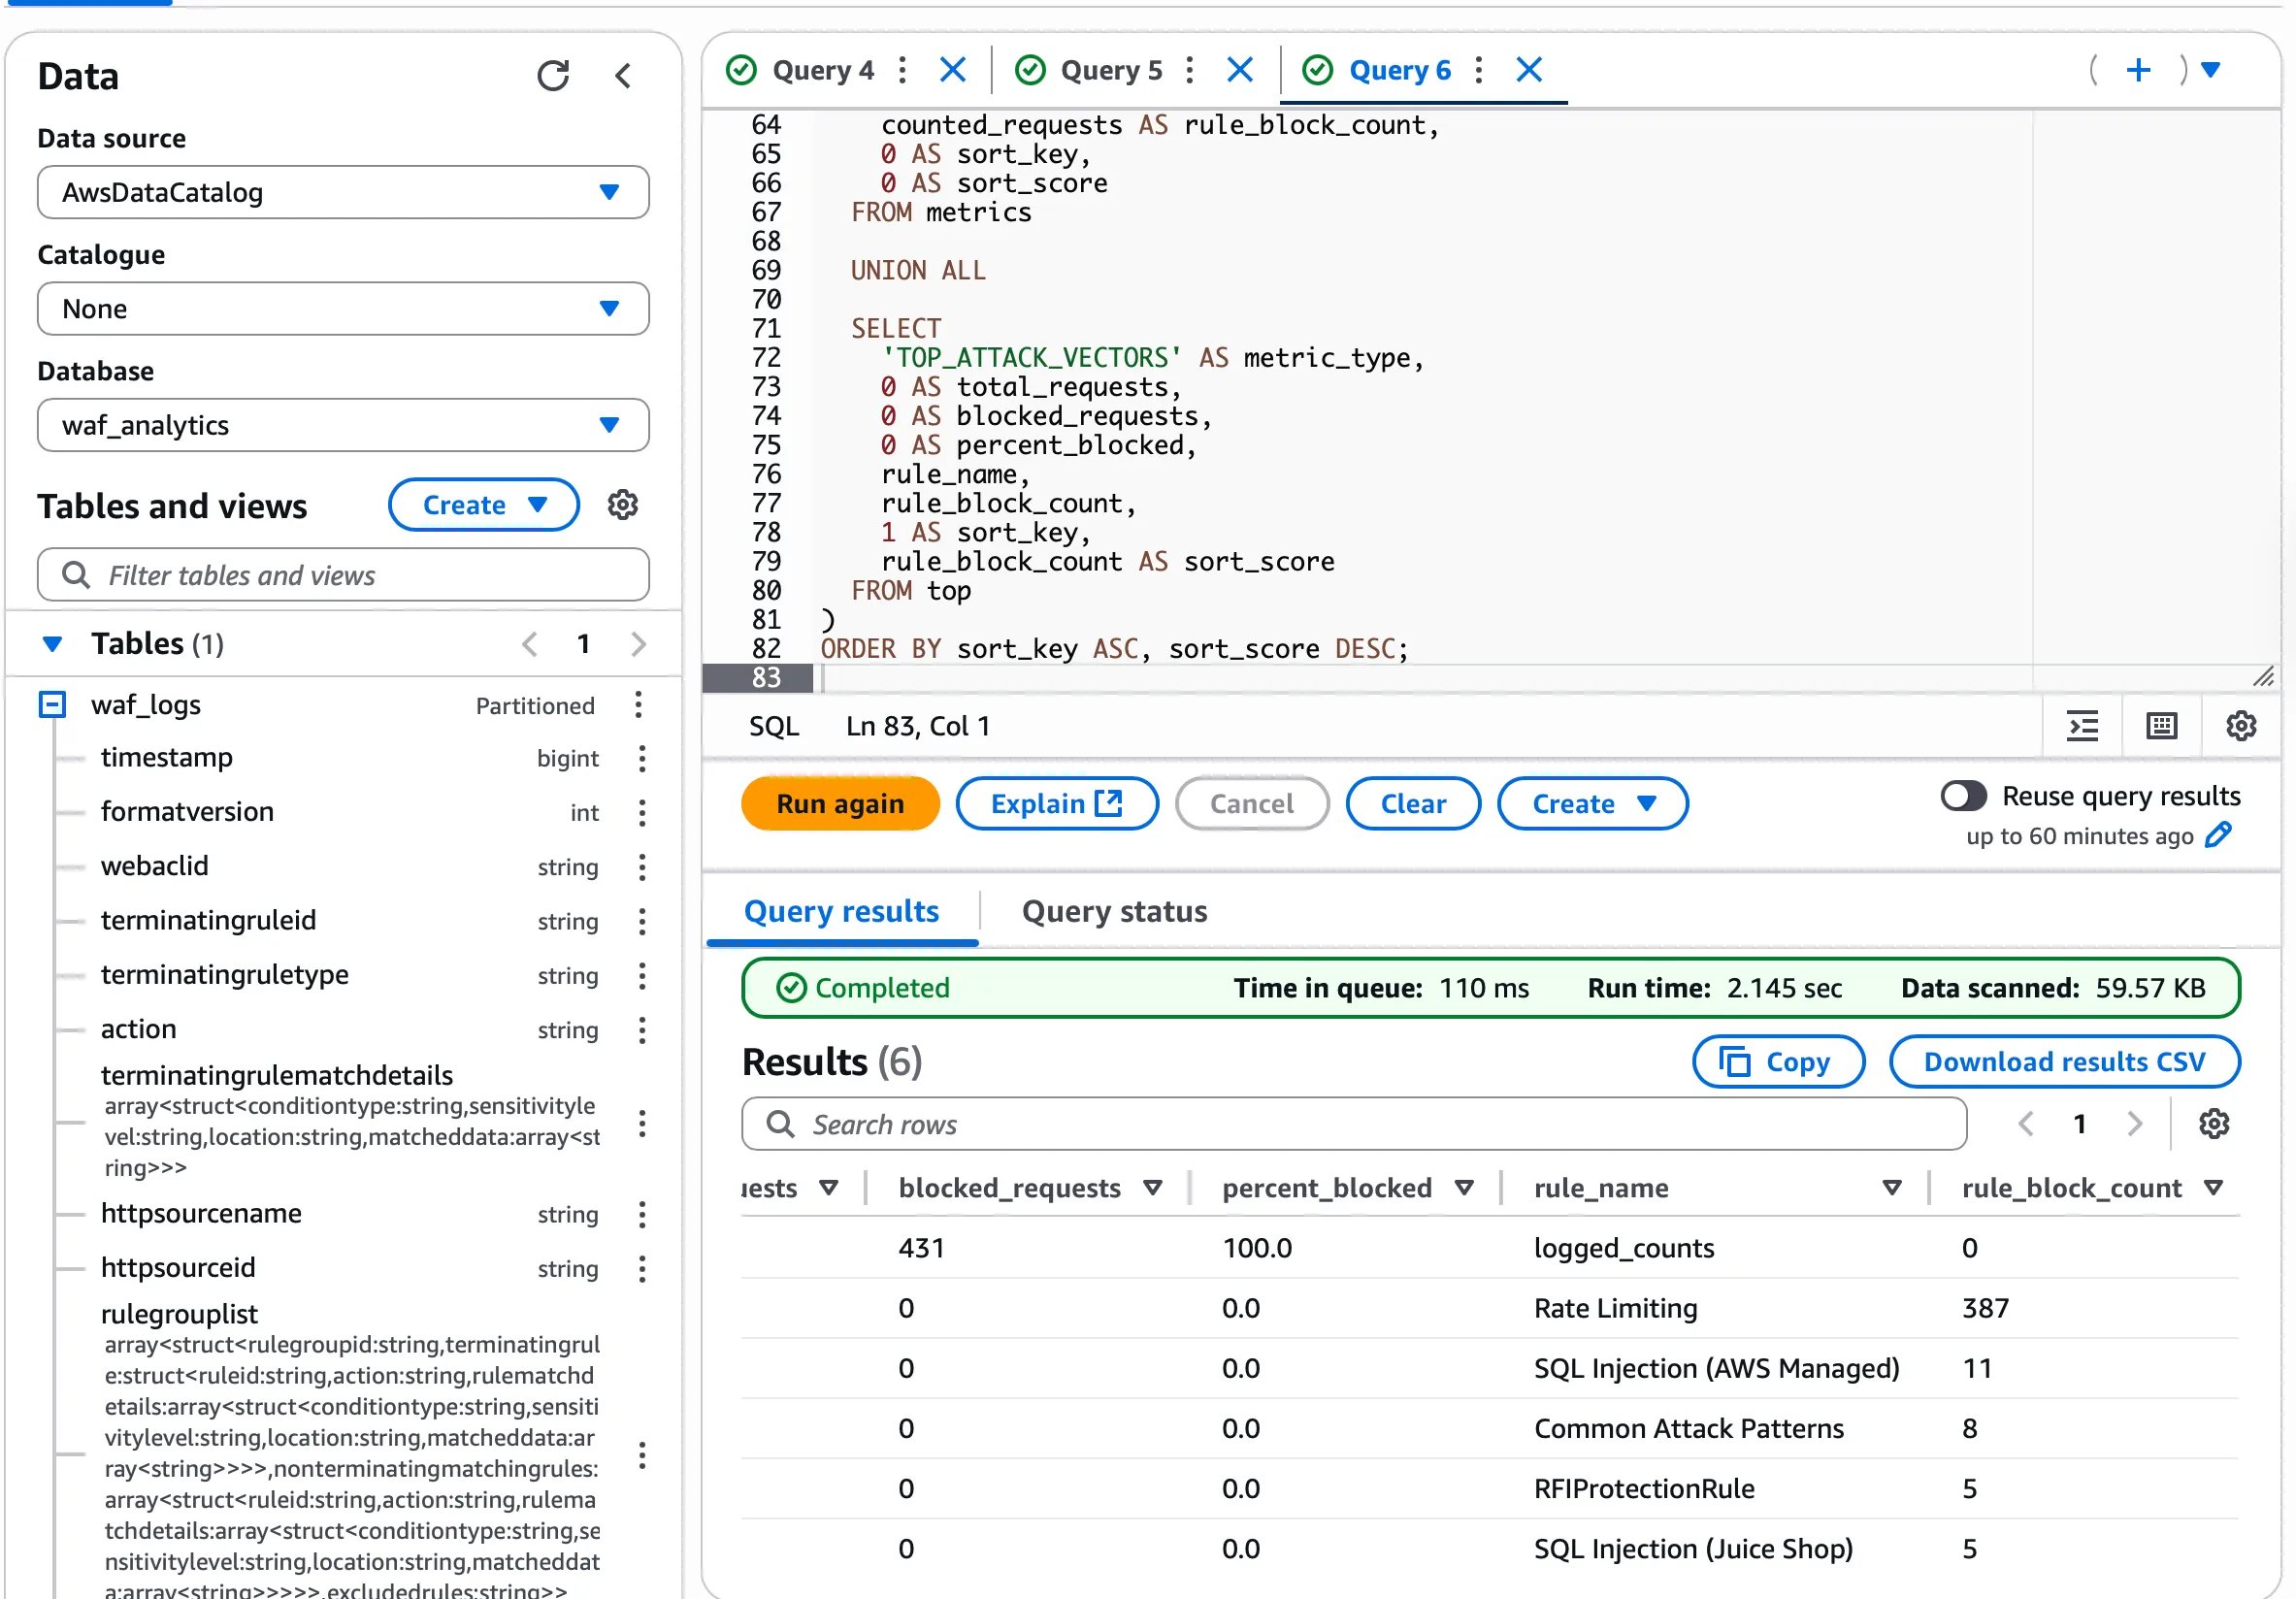Open webaclid column actions menu
The width and height of the screenshot is (2296, 1599).
[x=642, y=867]
